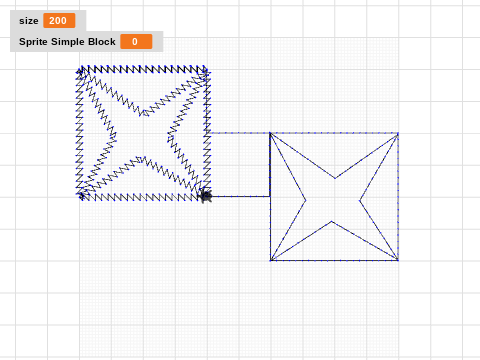Click top-right corner of the straight-line square
Image resolution: width=480 pixels, height=360 pixels.
coord(398,133)
